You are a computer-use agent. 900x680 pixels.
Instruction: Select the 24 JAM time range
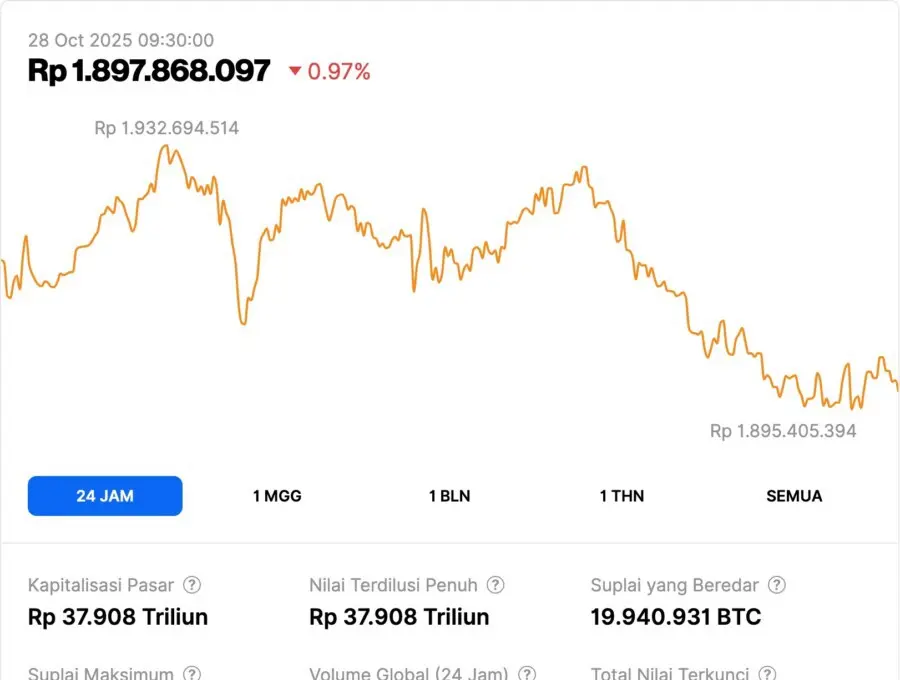tap(105, 496)
